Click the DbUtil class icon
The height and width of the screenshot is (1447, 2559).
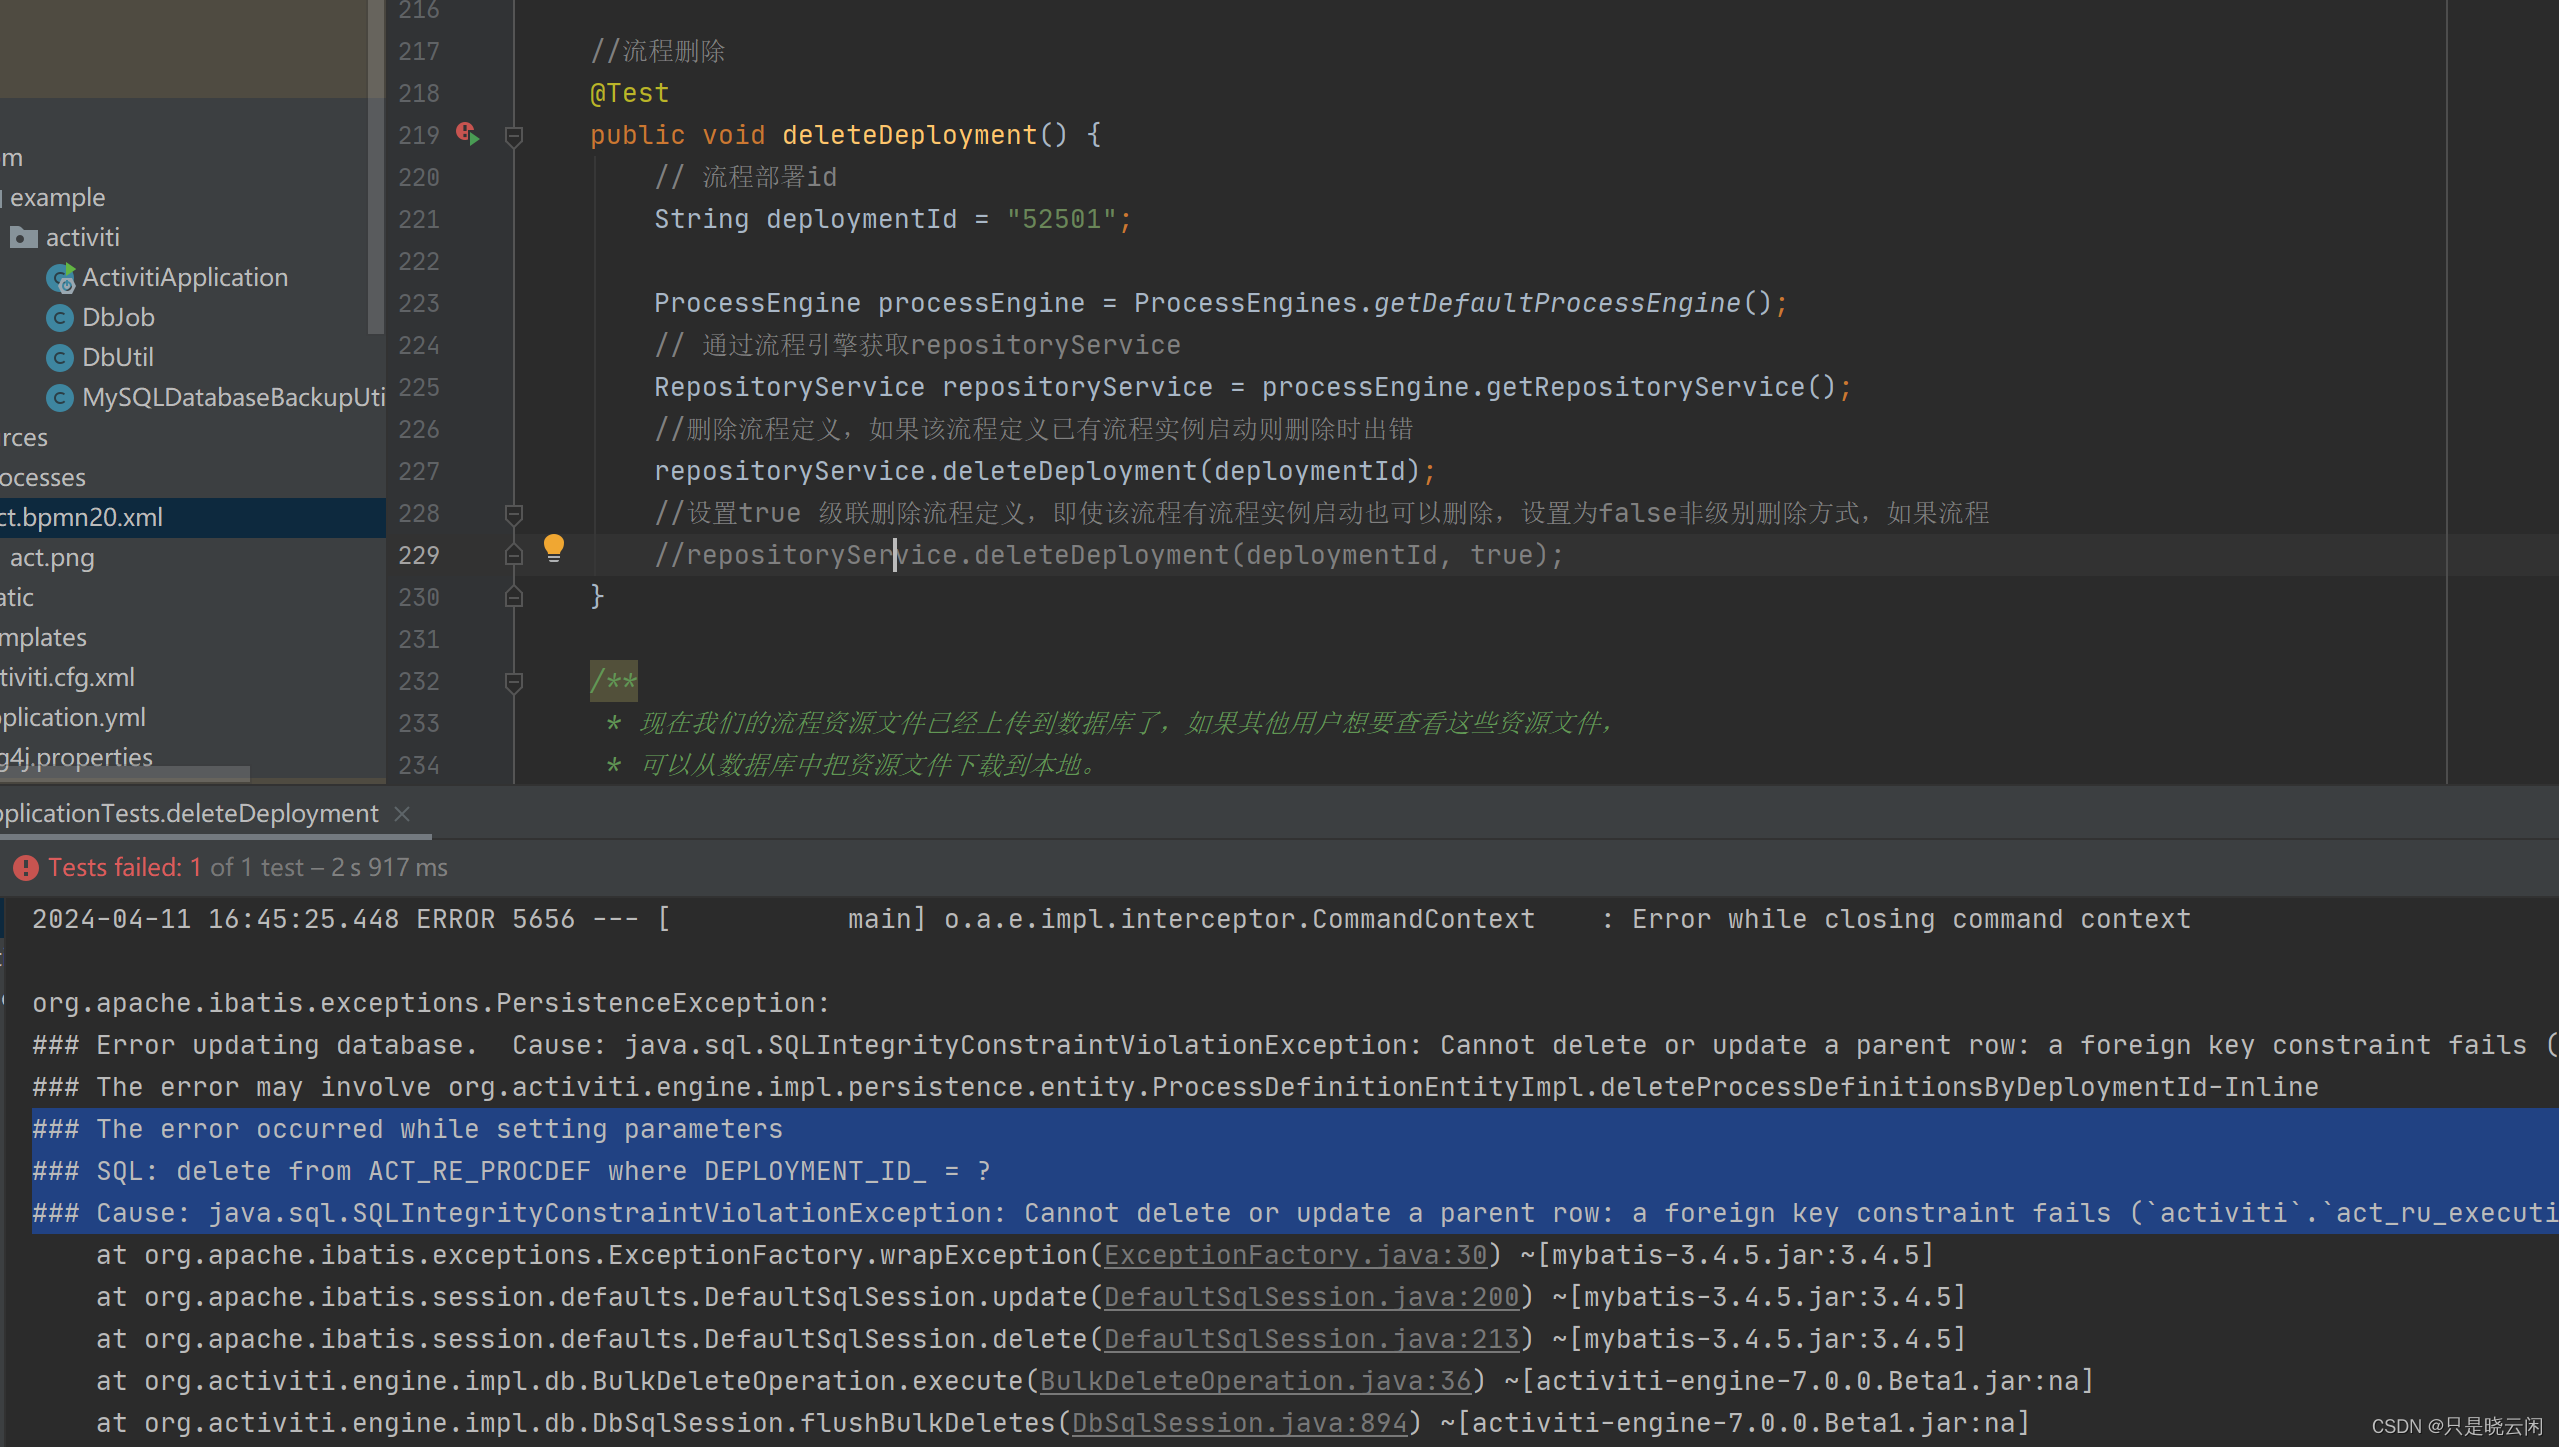click(60, 358)
